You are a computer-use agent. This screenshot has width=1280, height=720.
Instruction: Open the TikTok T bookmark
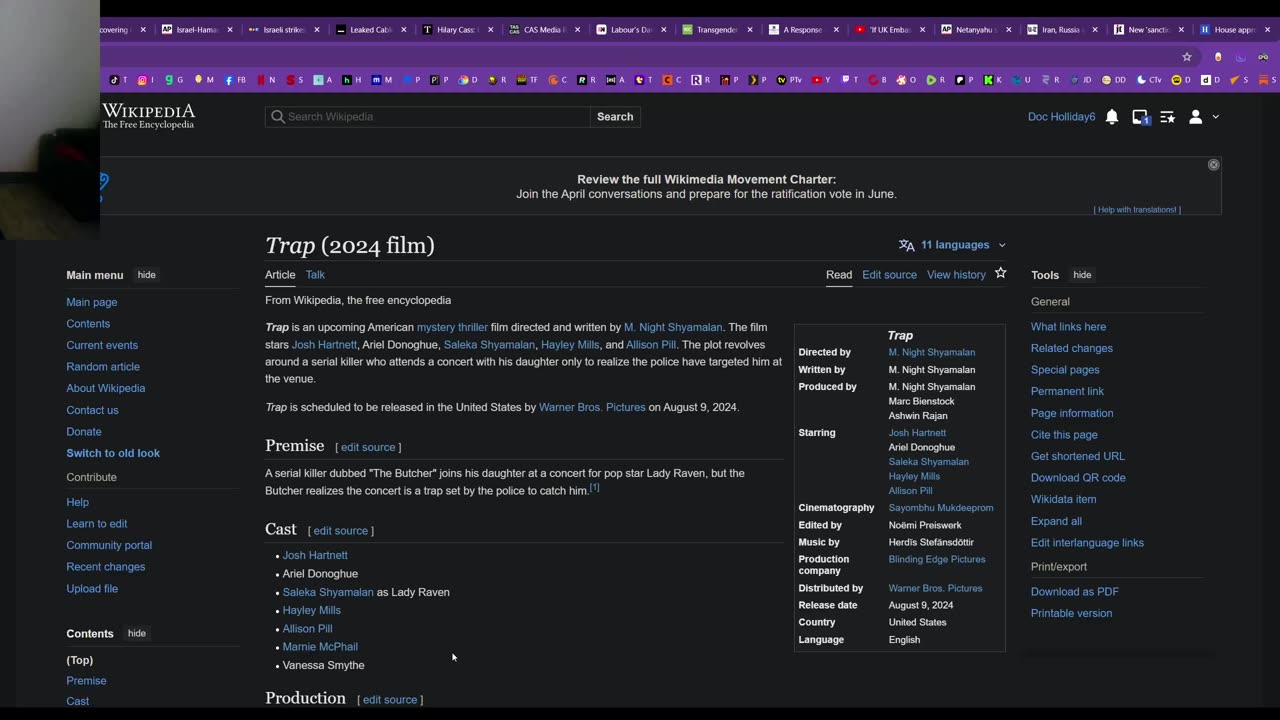pos(118,80)
